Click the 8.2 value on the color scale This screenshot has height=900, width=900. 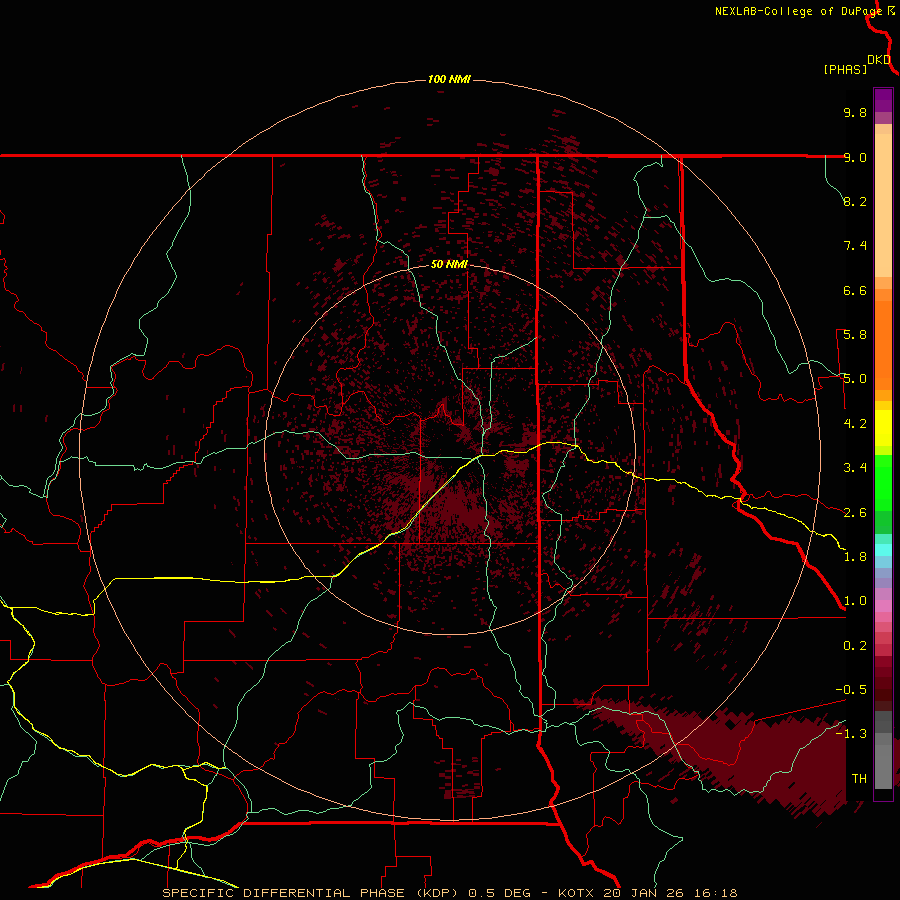(x=855, y=201)
